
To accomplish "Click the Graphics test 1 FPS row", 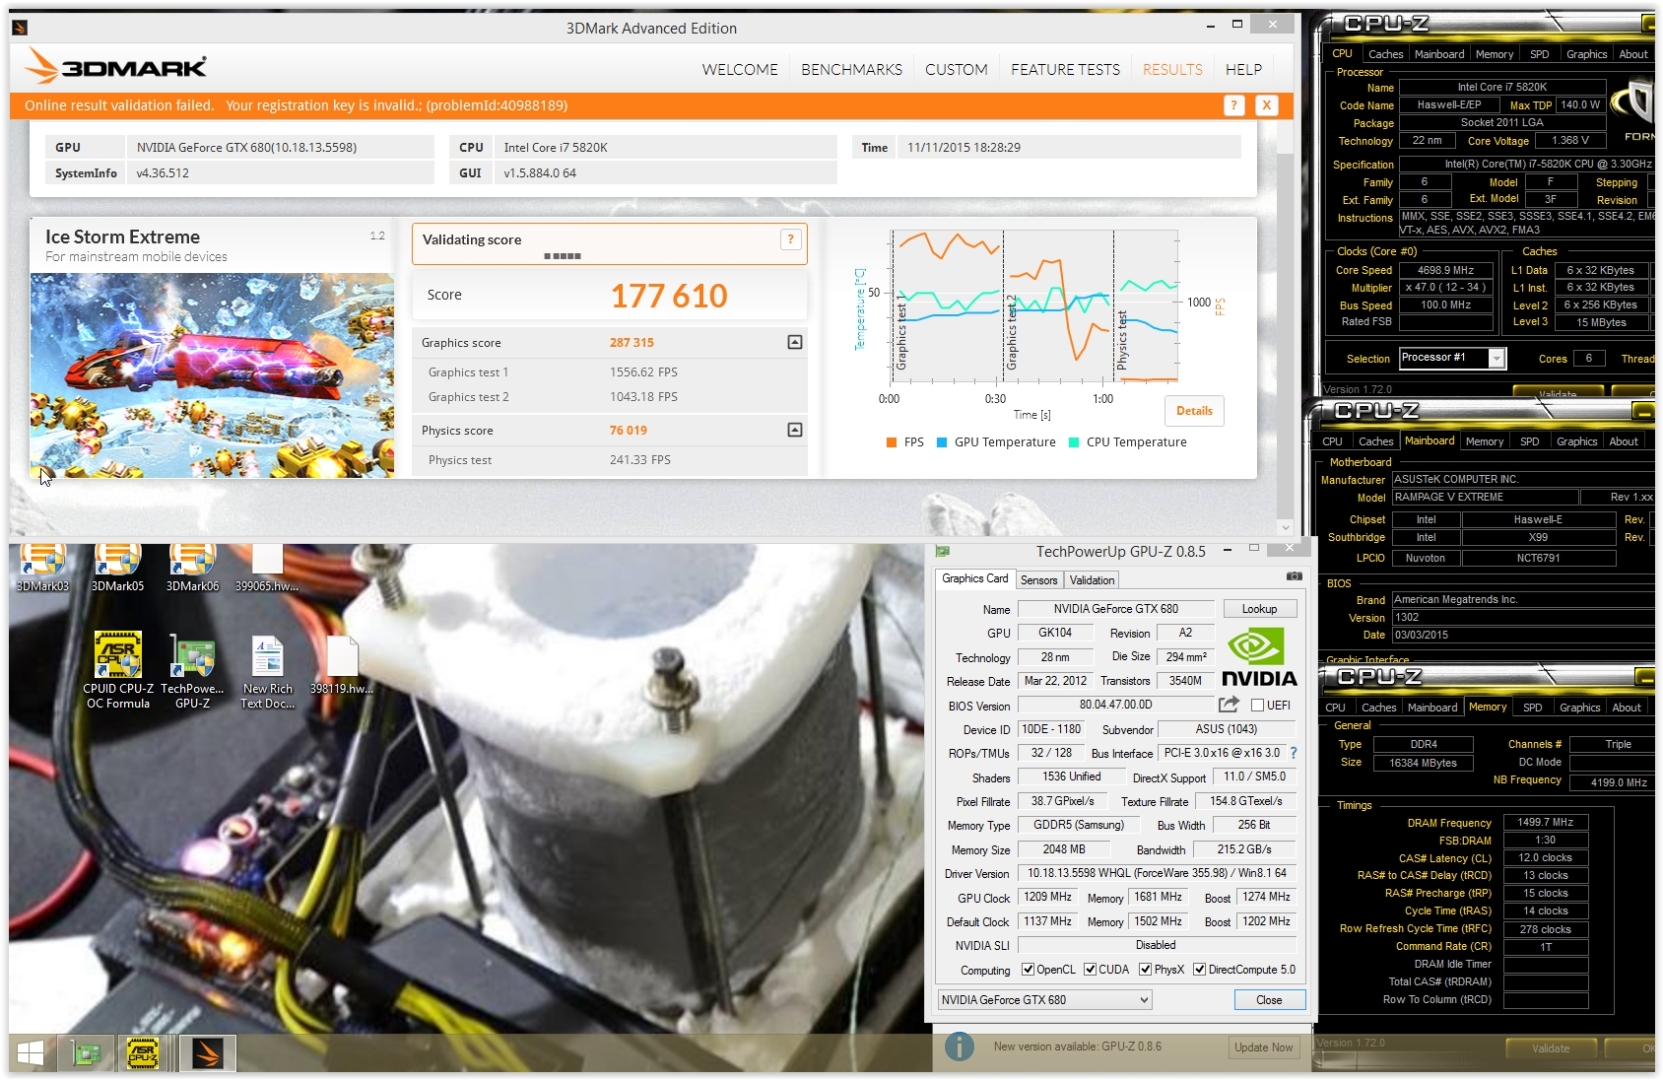I will pos(610,372).
